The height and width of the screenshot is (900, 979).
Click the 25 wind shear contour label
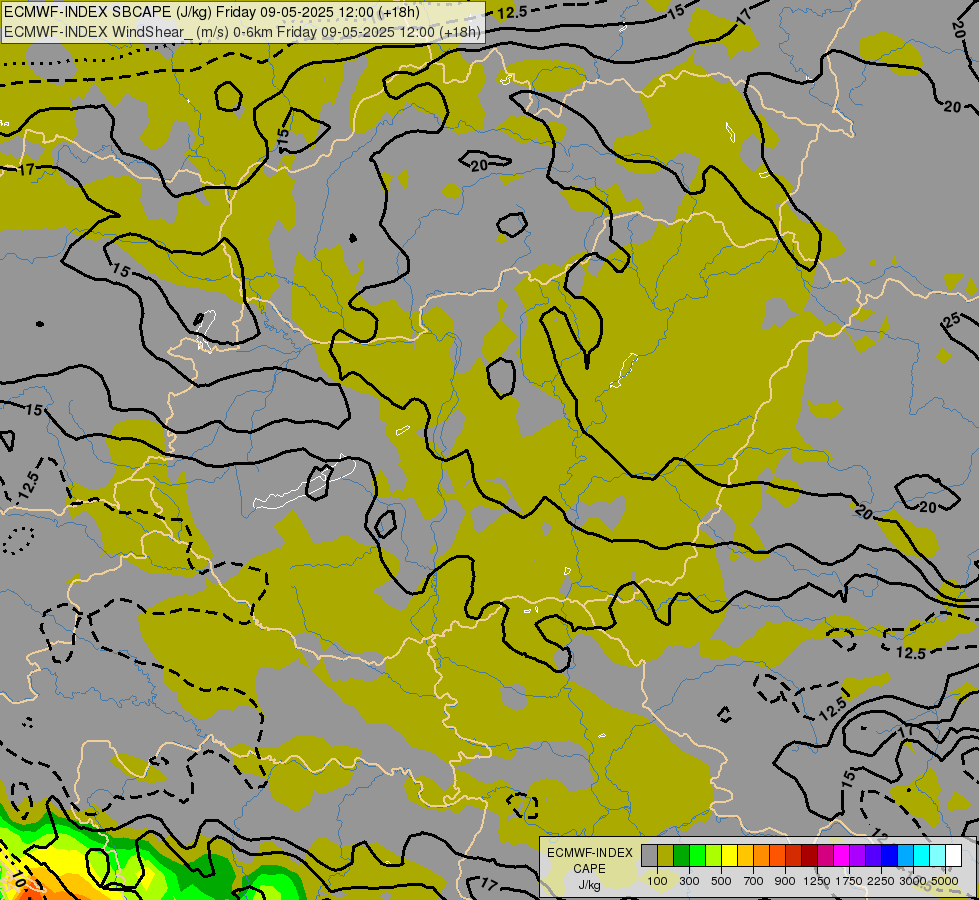(x=952, y=321)
